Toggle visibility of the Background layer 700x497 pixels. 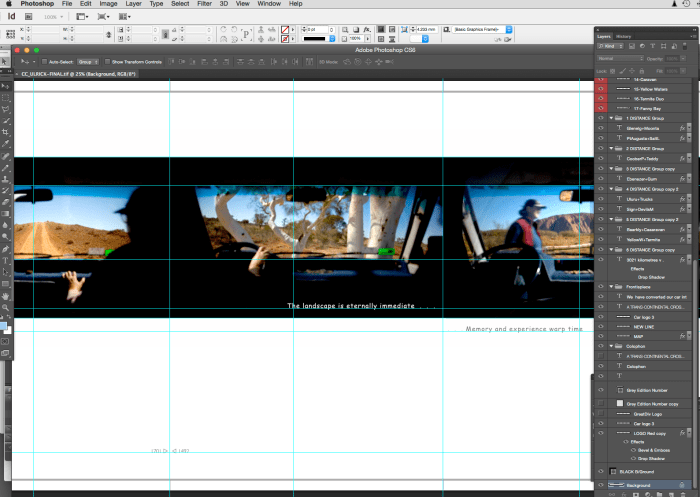click(x=602, y=485)
